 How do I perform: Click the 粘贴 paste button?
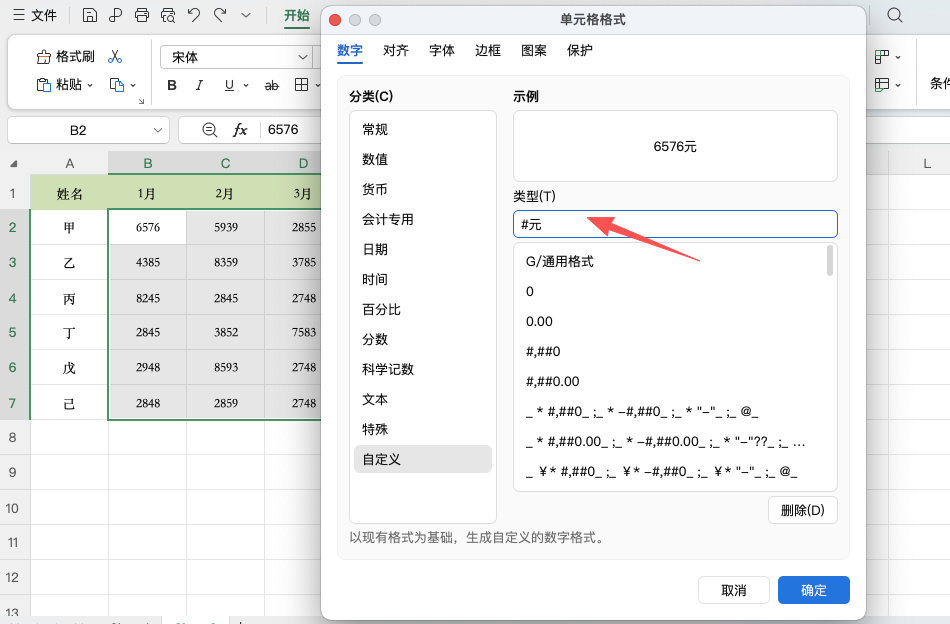[59, 84]
